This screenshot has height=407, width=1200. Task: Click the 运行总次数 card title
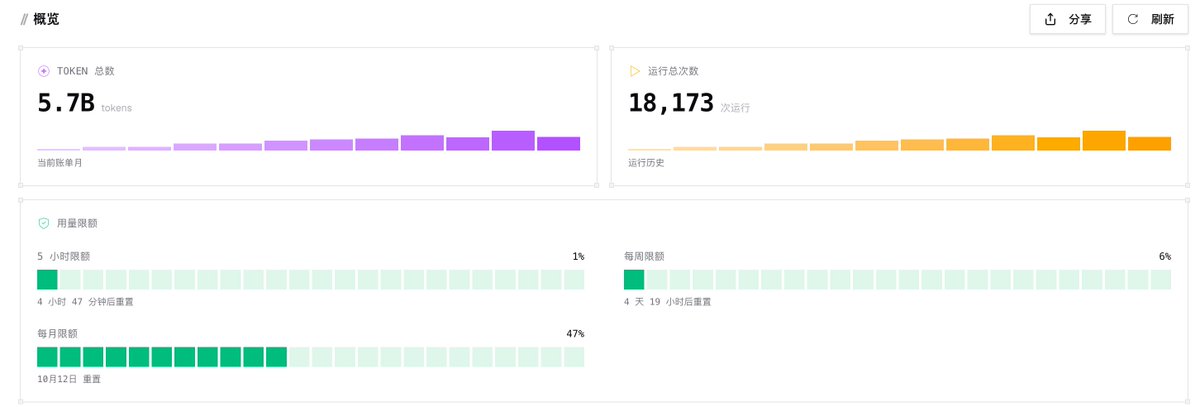click(x=673, y=71)
